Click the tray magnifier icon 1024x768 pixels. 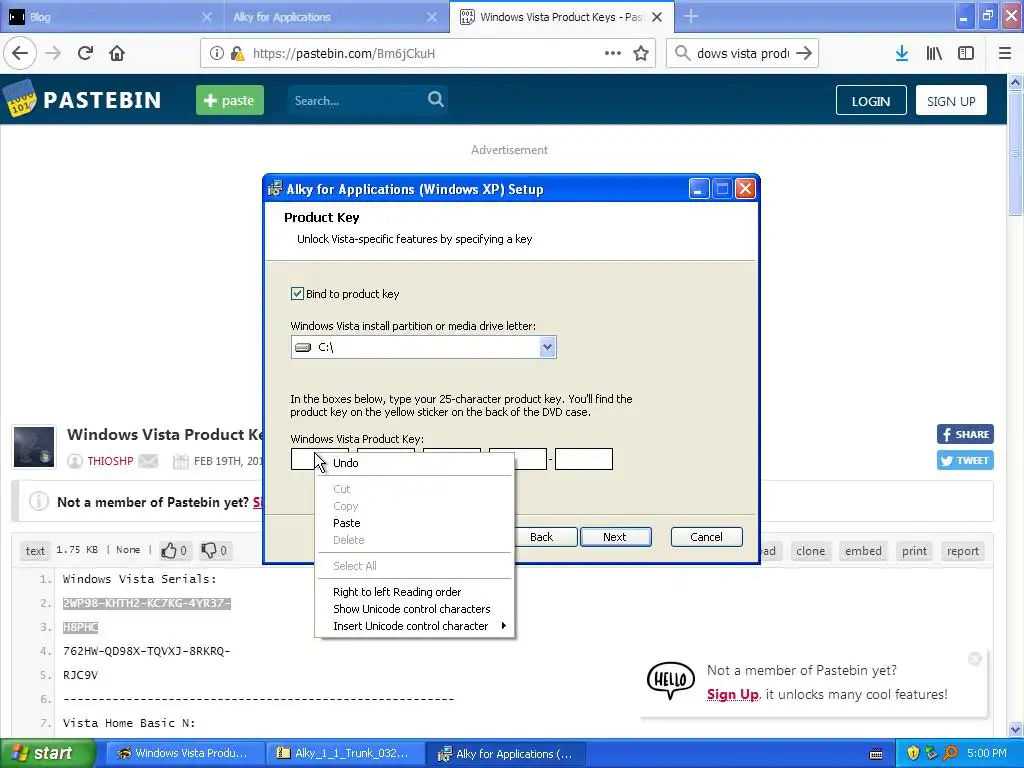pos(950,753)
